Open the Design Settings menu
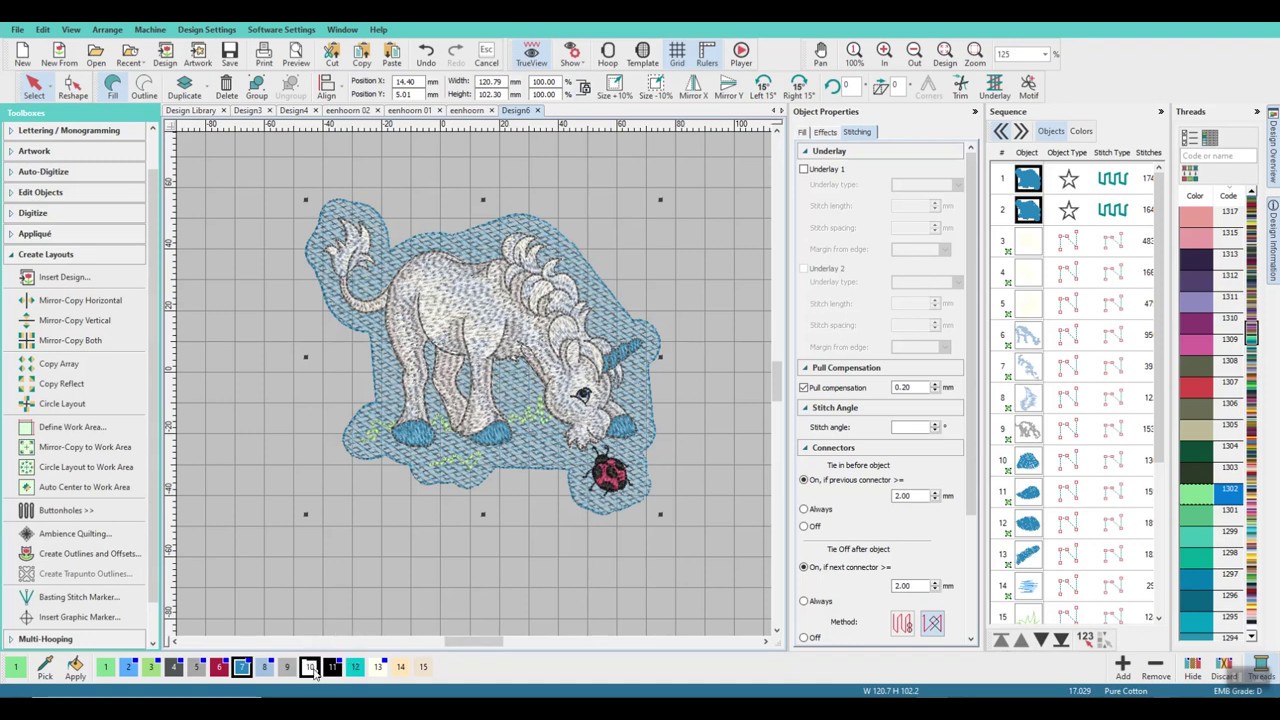Screen dimensions: 1280x720 click(207, 30)
